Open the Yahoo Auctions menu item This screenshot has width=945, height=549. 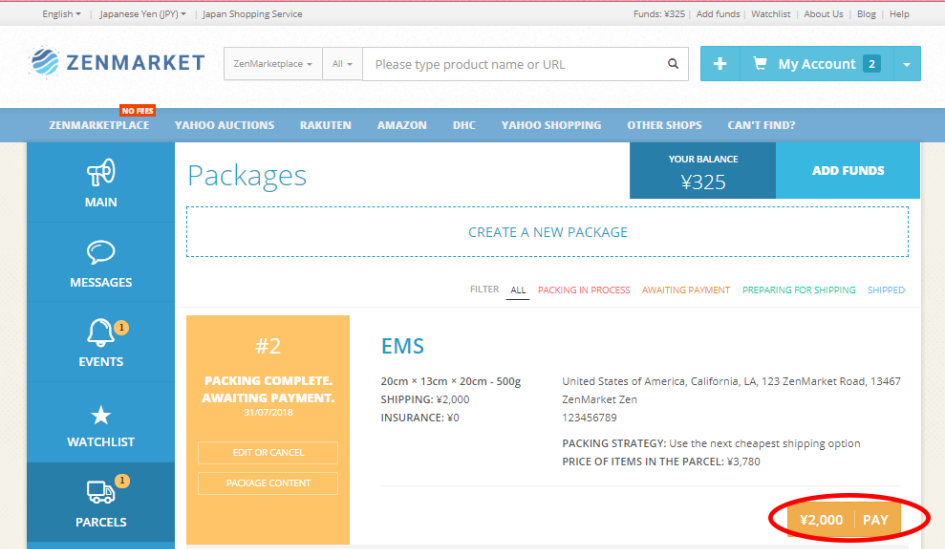[224, 125]
